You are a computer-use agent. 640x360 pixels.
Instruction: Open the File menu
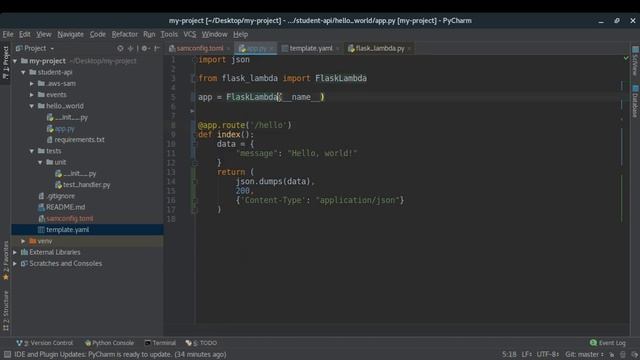[8, 34]
